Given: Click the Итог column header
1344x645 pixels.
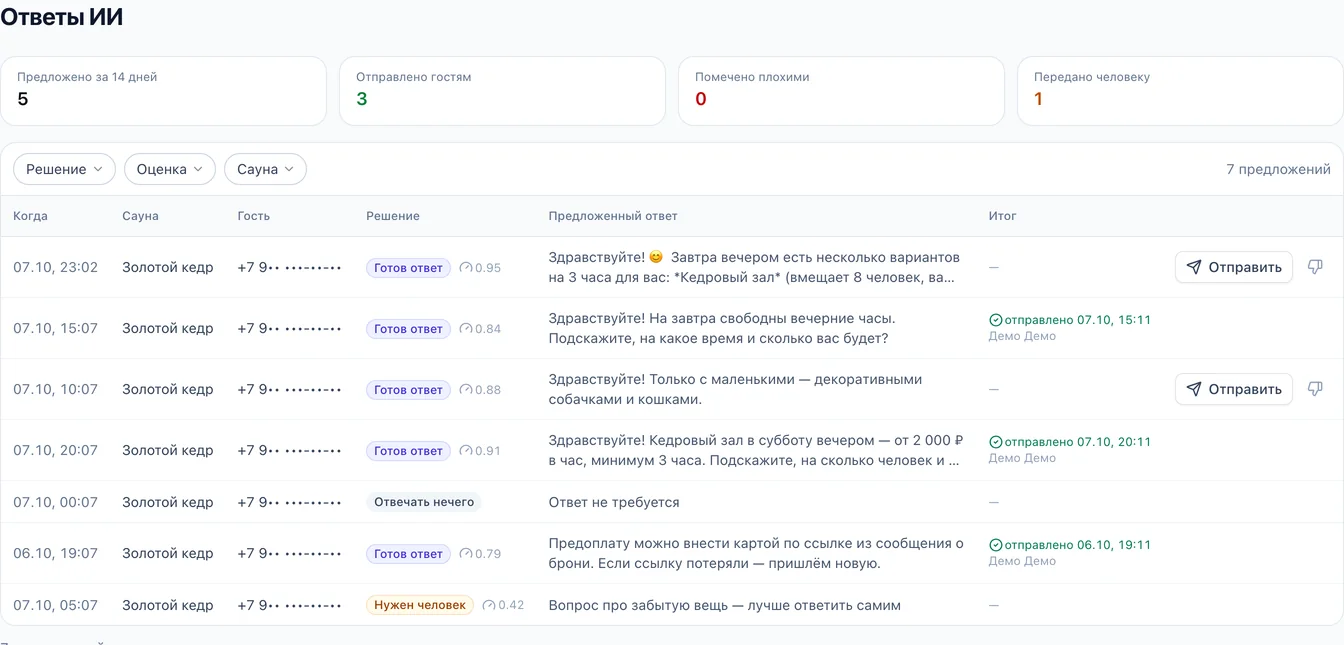Looking at the screenshot, I should [1003, 216].
